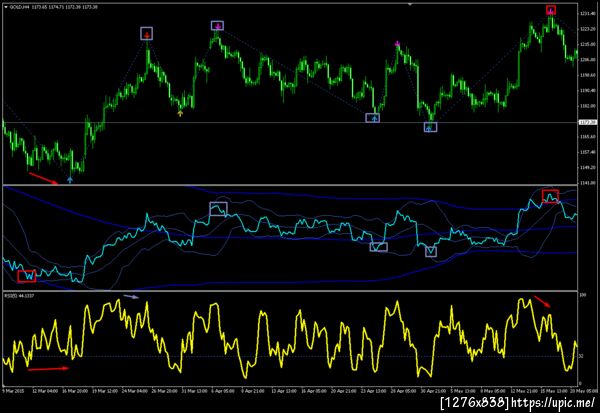Click the 1223.20 price scale label

tap(588, 29)
